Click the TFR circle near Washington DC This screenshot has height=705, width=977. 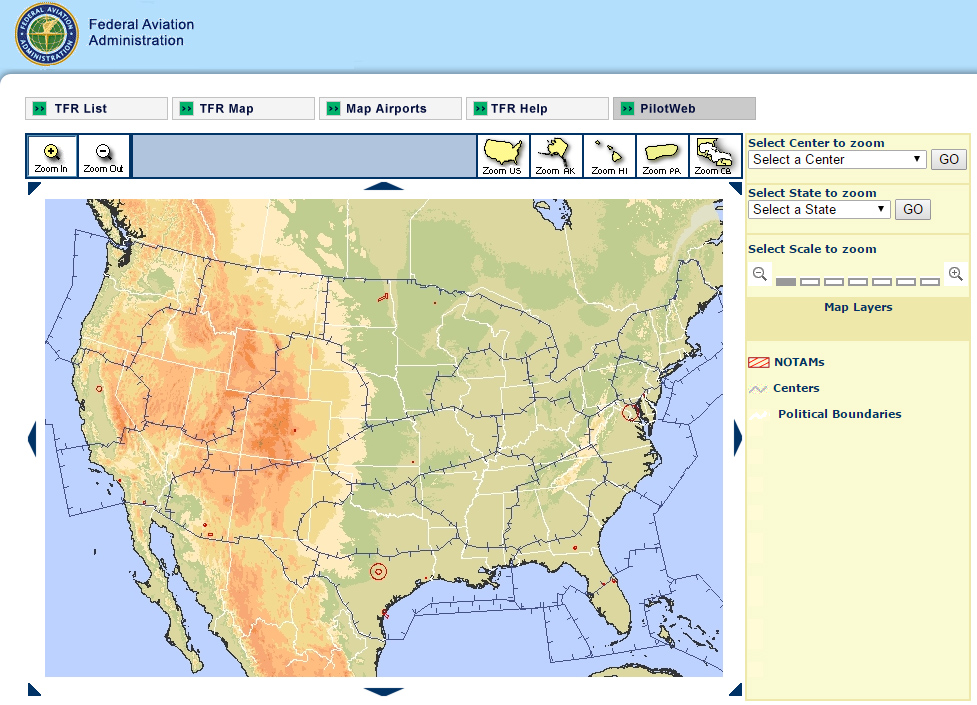[x=628, y=413]
